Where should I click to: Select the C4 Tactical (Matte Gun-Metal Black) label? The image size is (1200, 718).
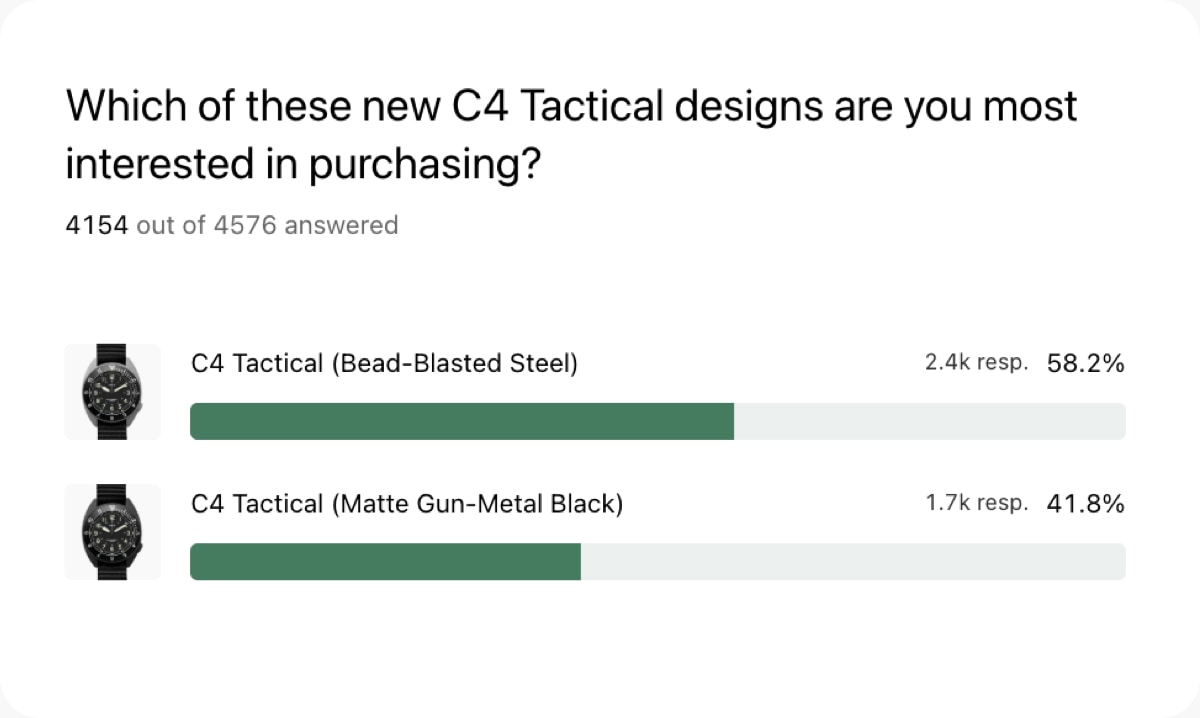pos(407,504)
